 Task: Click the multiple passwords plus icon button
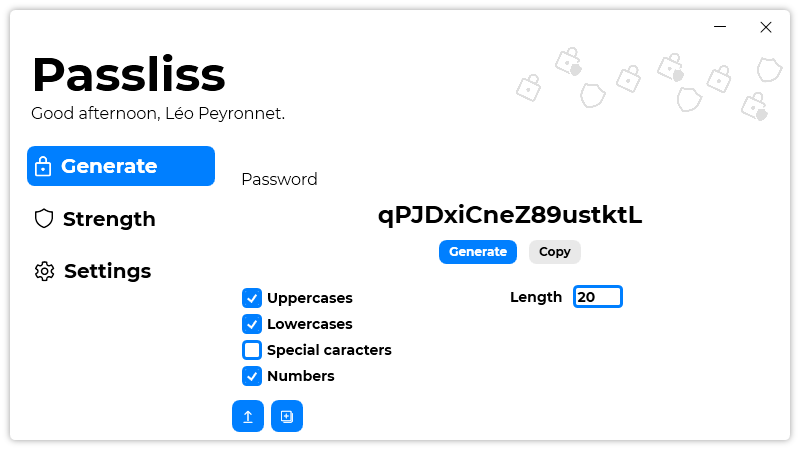click(x=287, y=416)
